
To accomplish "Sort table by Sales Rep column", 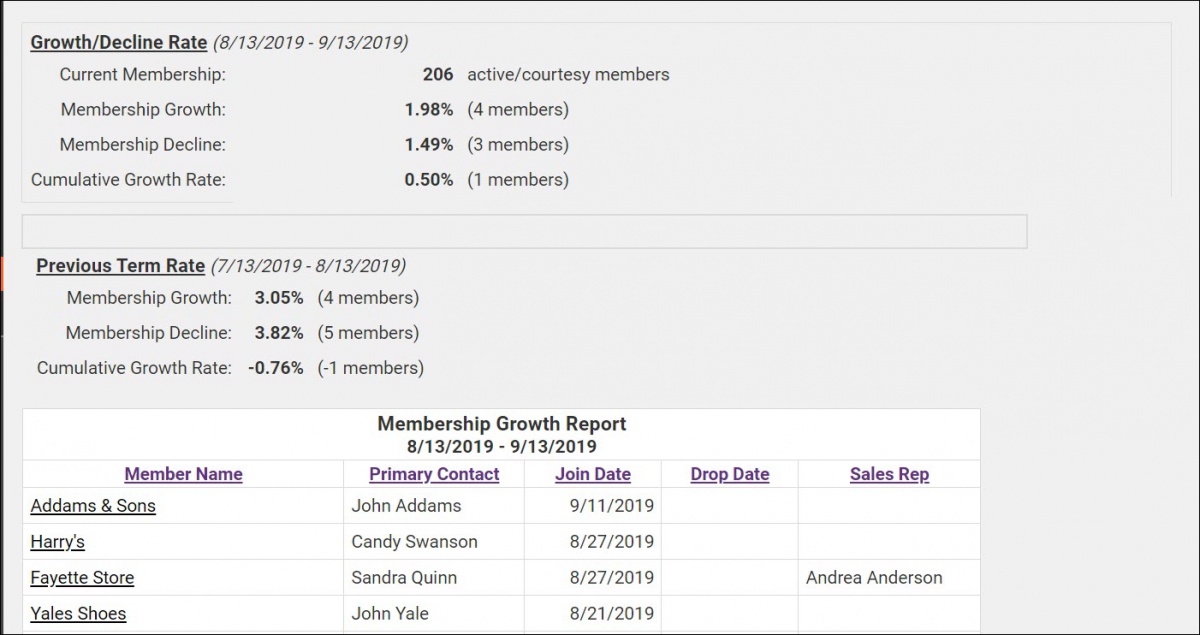I will pos(888,474).
